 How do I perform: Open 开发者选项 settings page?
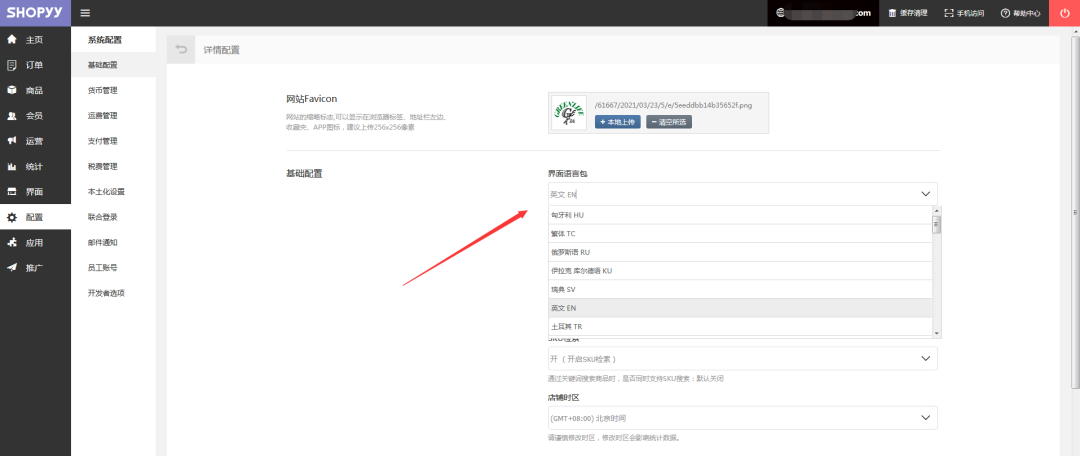click(106, 293)
